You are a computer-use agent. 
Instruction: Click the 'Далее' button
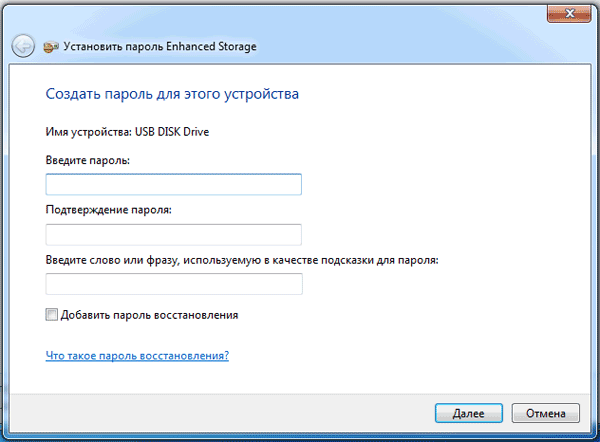pos(469,413)
